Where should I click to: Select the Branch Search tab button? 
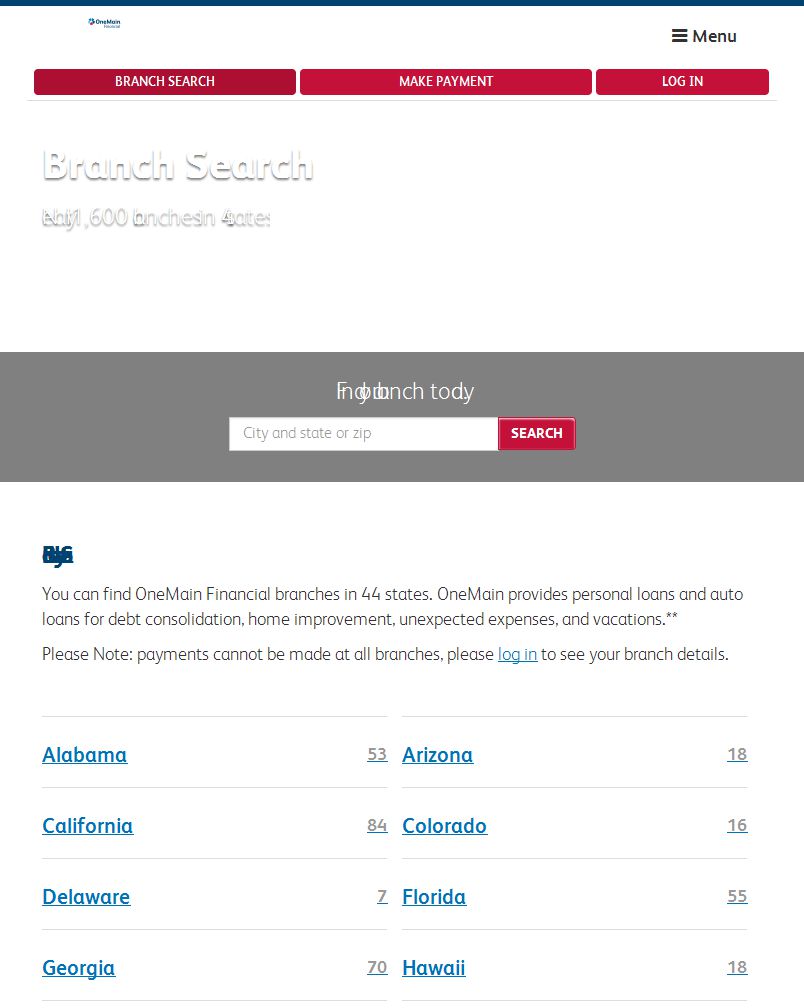(x=165, y=82)
